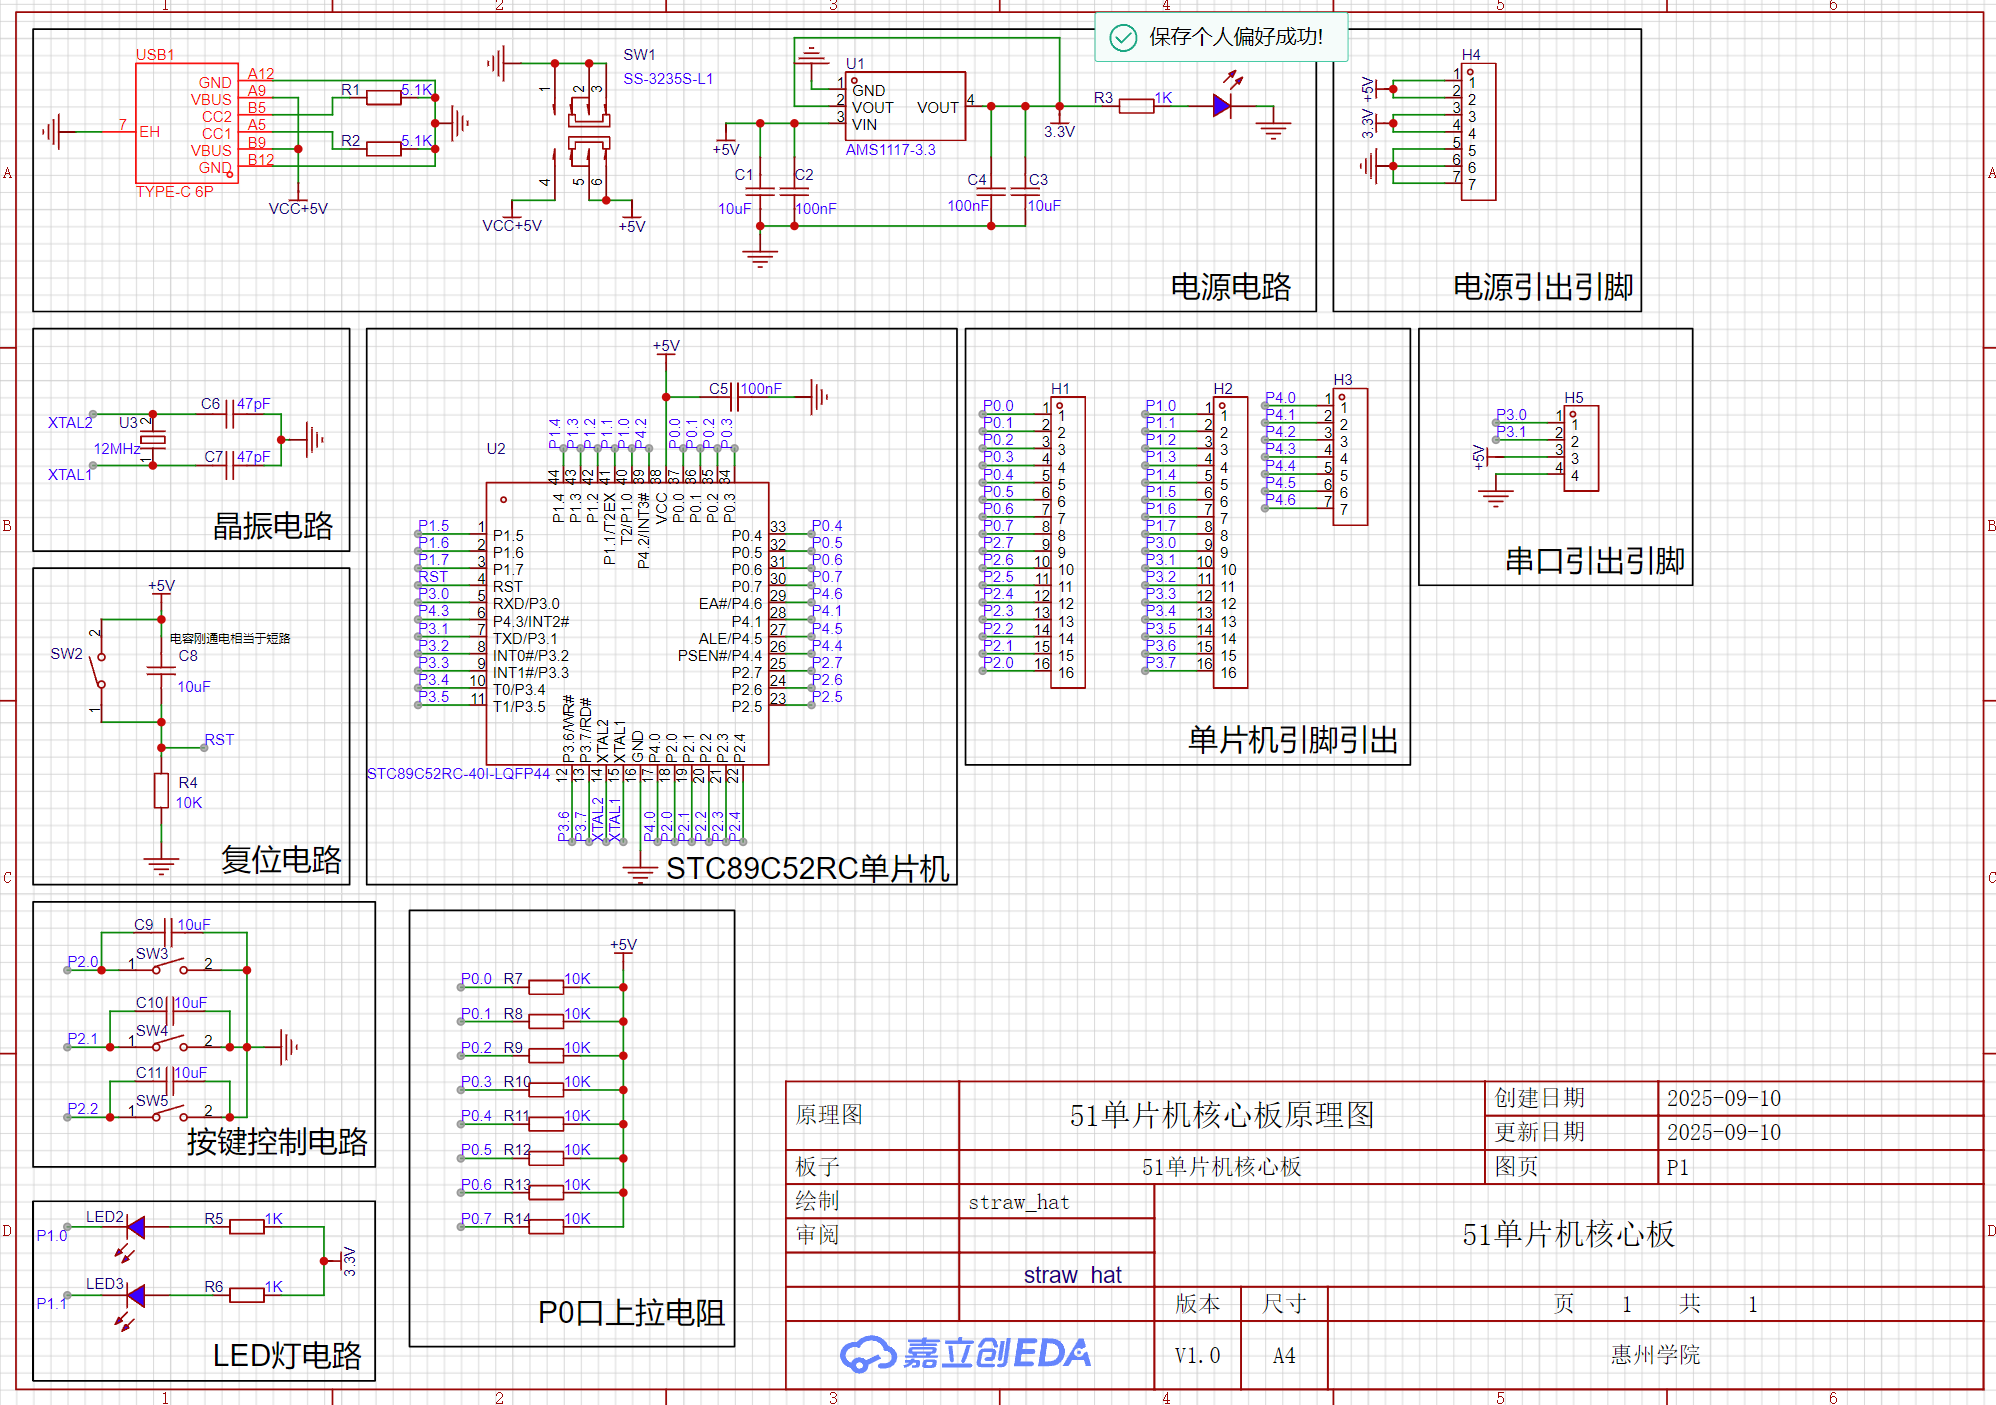Viewport: 1996px width, 1405px height.
Task: Select the AMS1117-3.3 regulator U1 symbol
Action: coord(905,106)
